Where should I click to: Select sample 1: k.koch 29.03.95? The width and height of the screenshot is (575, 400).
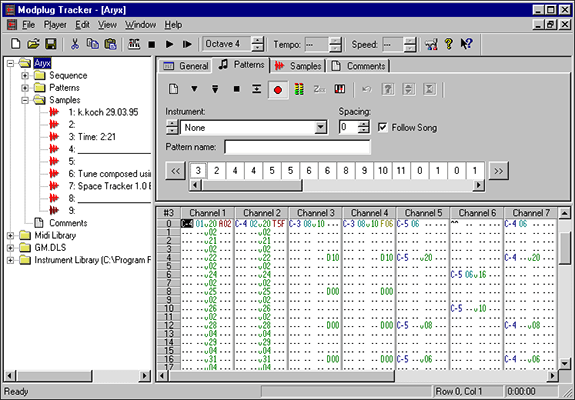tap(103, 112)
